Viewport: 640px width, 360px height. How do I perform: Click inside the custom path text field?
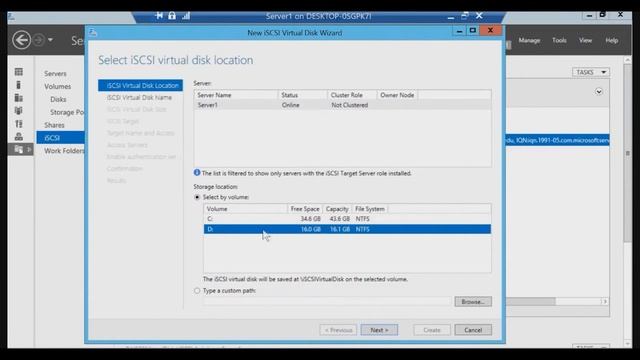tap(327, 302)
